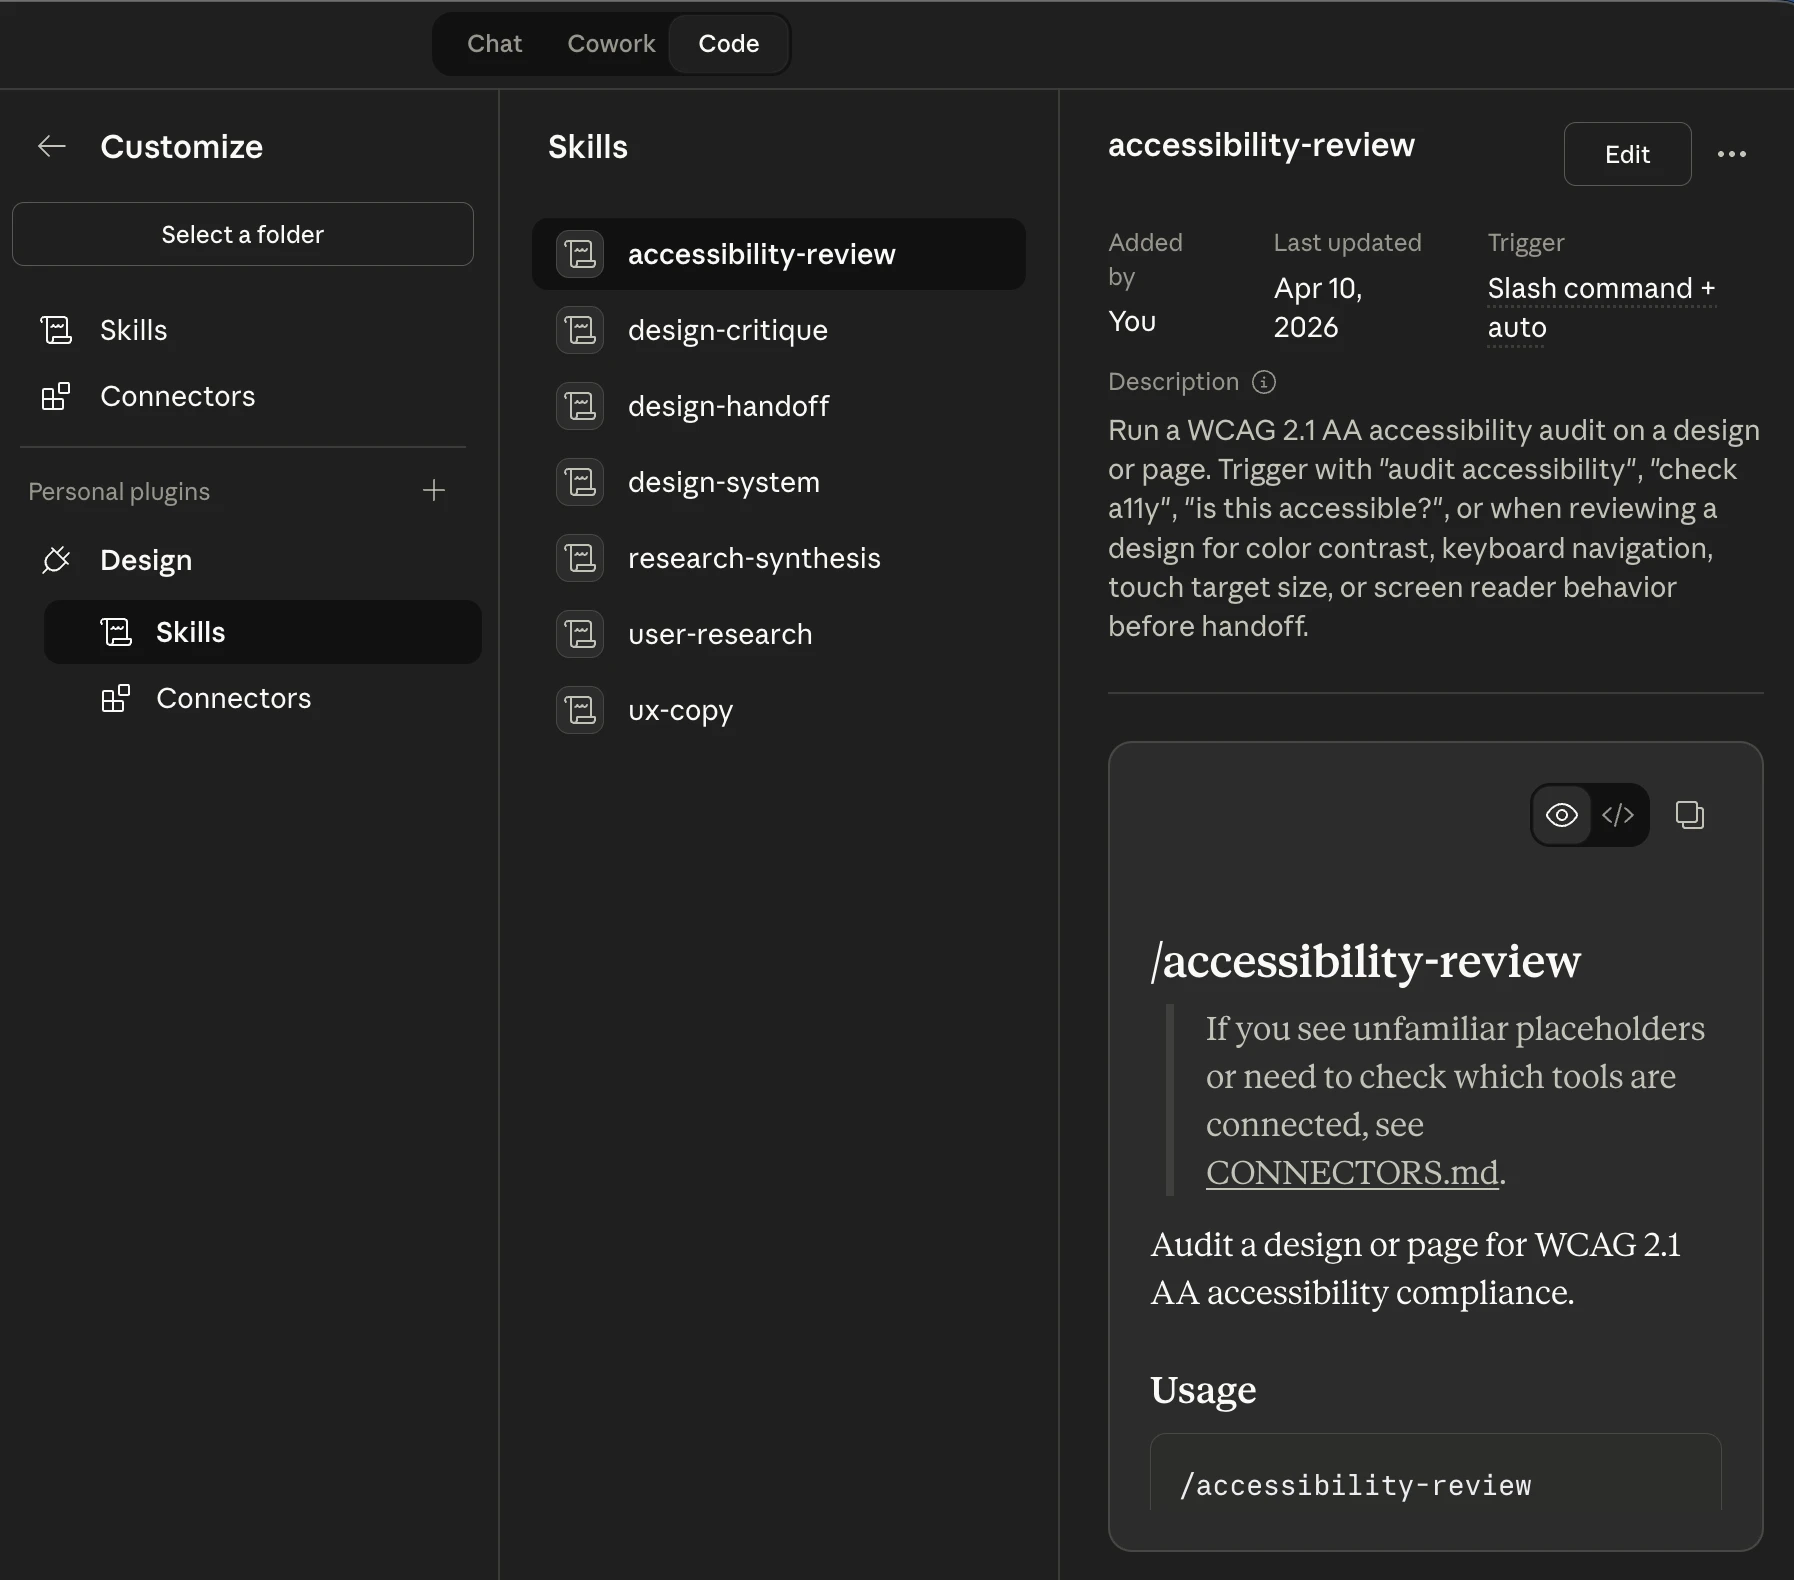
Task: Open Connectors from the sidebar
Action: click(177, 396)
